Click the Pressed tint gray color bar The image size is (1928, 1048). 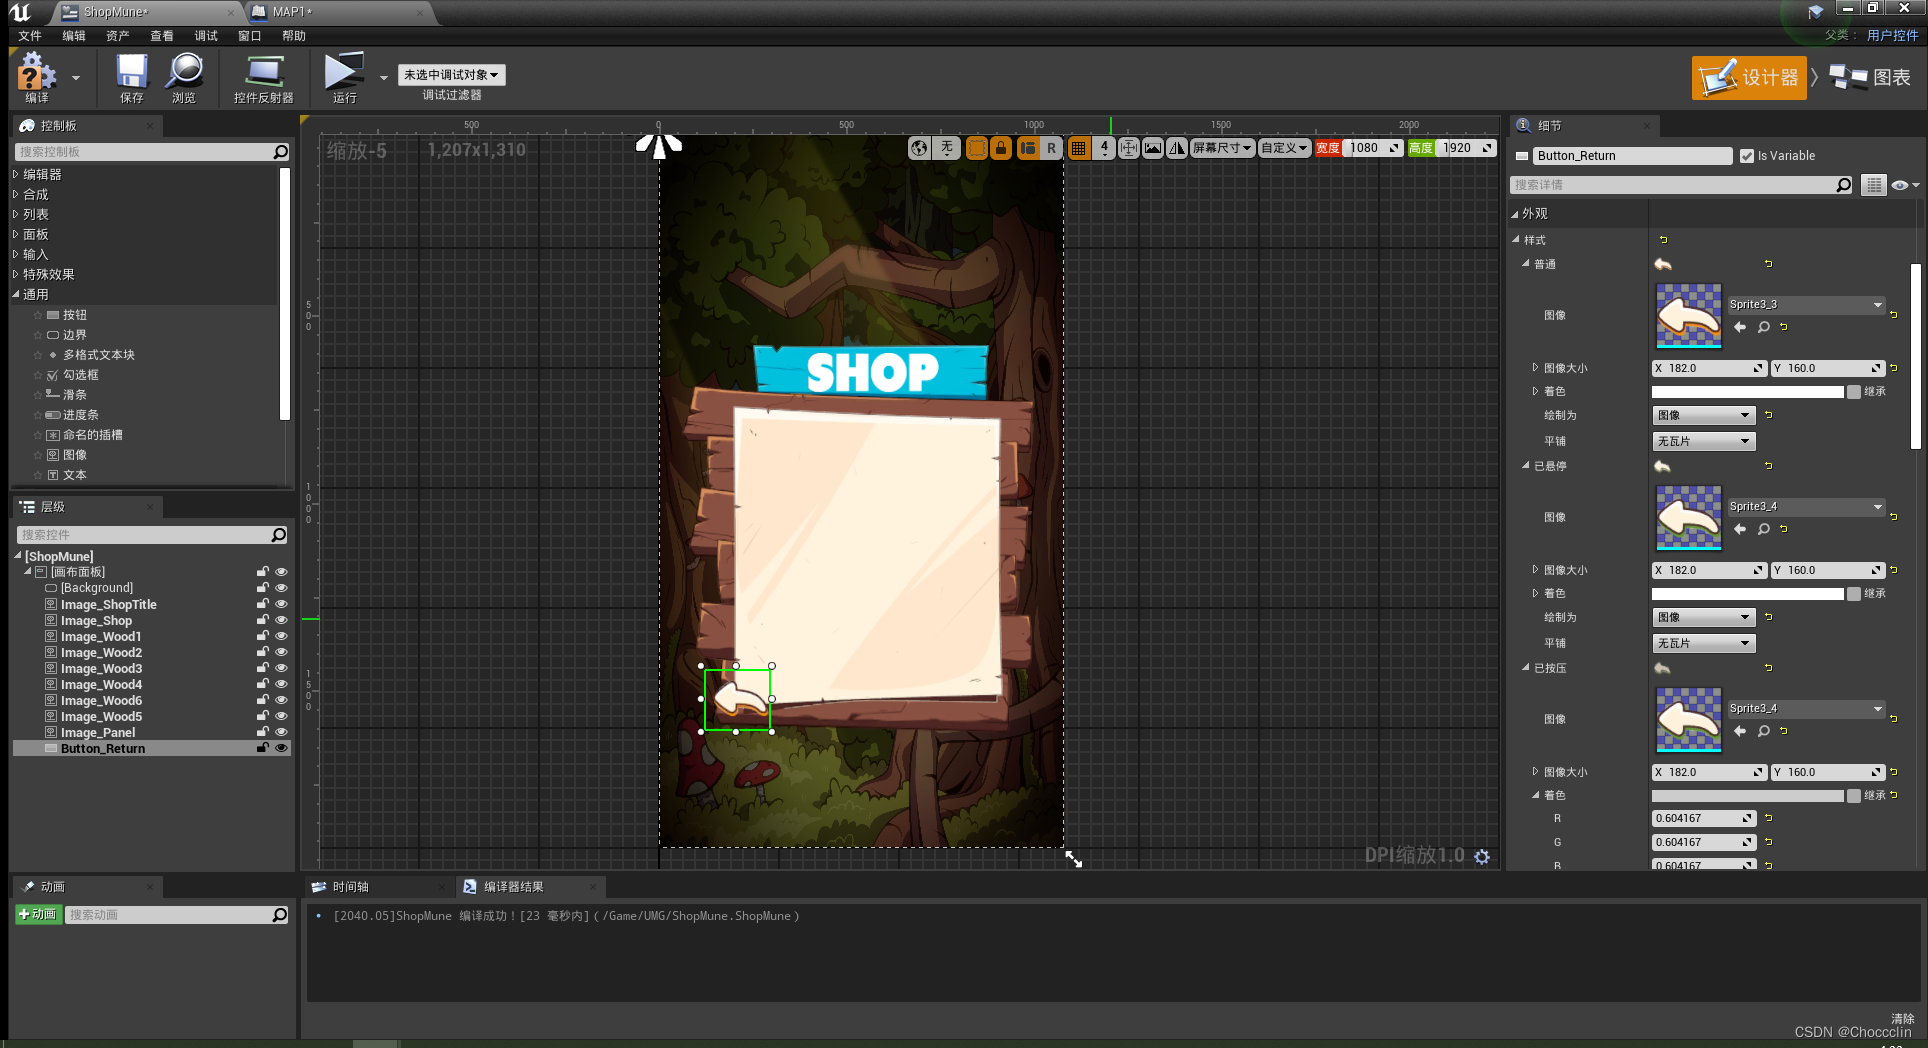click(x=1747, y=796)
